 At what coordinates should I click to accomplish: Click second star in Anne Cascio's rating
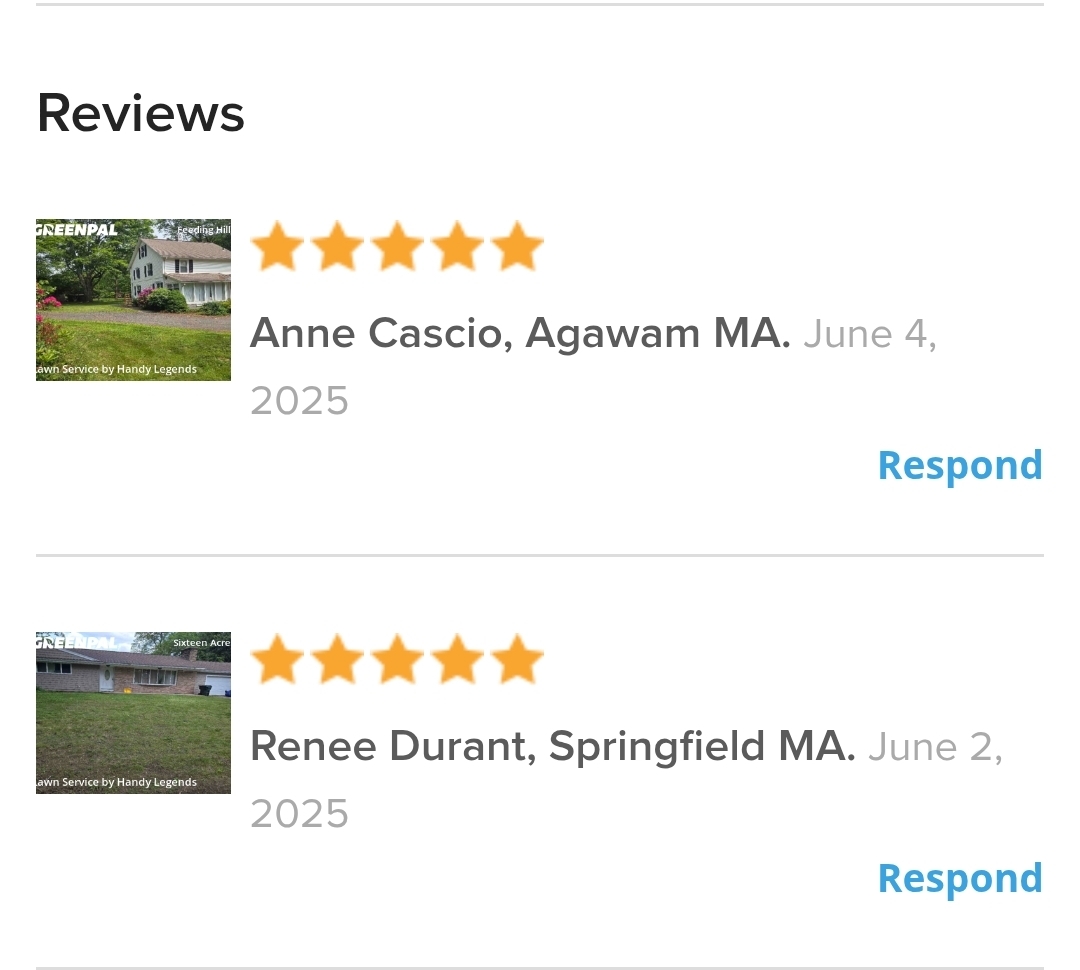337,248
